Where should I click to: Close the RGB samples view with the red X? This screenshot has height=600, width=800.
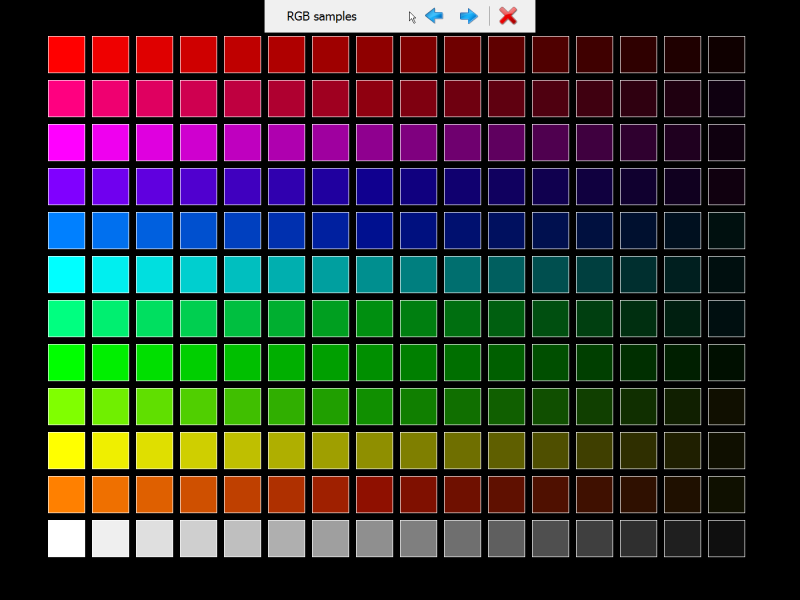(x=508, y=16)
